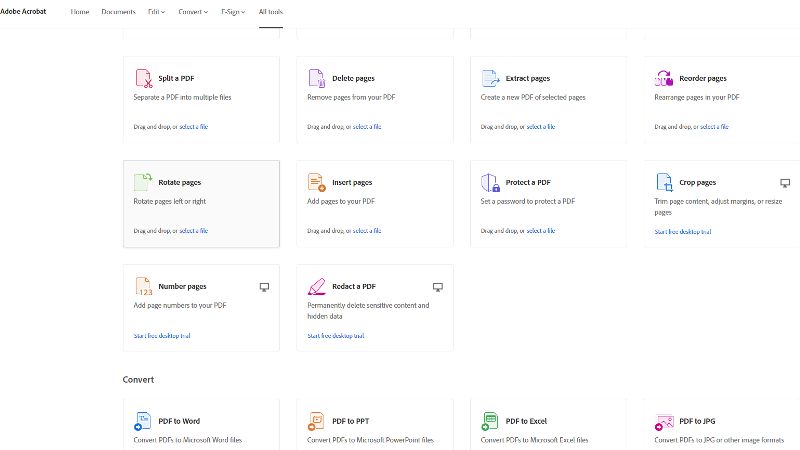Click the PDF to PPT icon
The width and height of the screenshot is (800, 450).
tap(316, 421)
